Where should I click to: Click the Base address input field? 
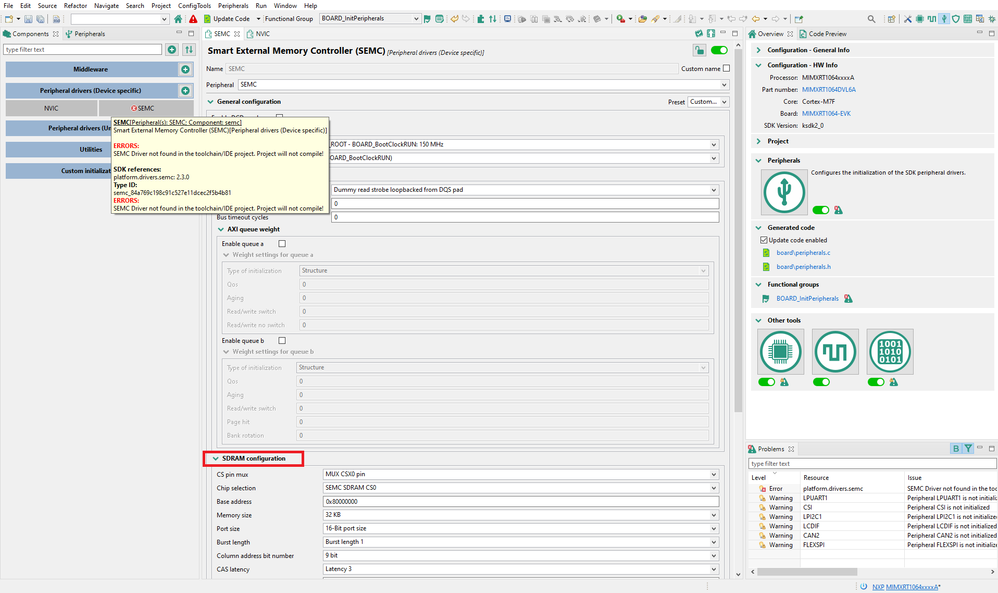pyautogui.click(x=521, y=502)
